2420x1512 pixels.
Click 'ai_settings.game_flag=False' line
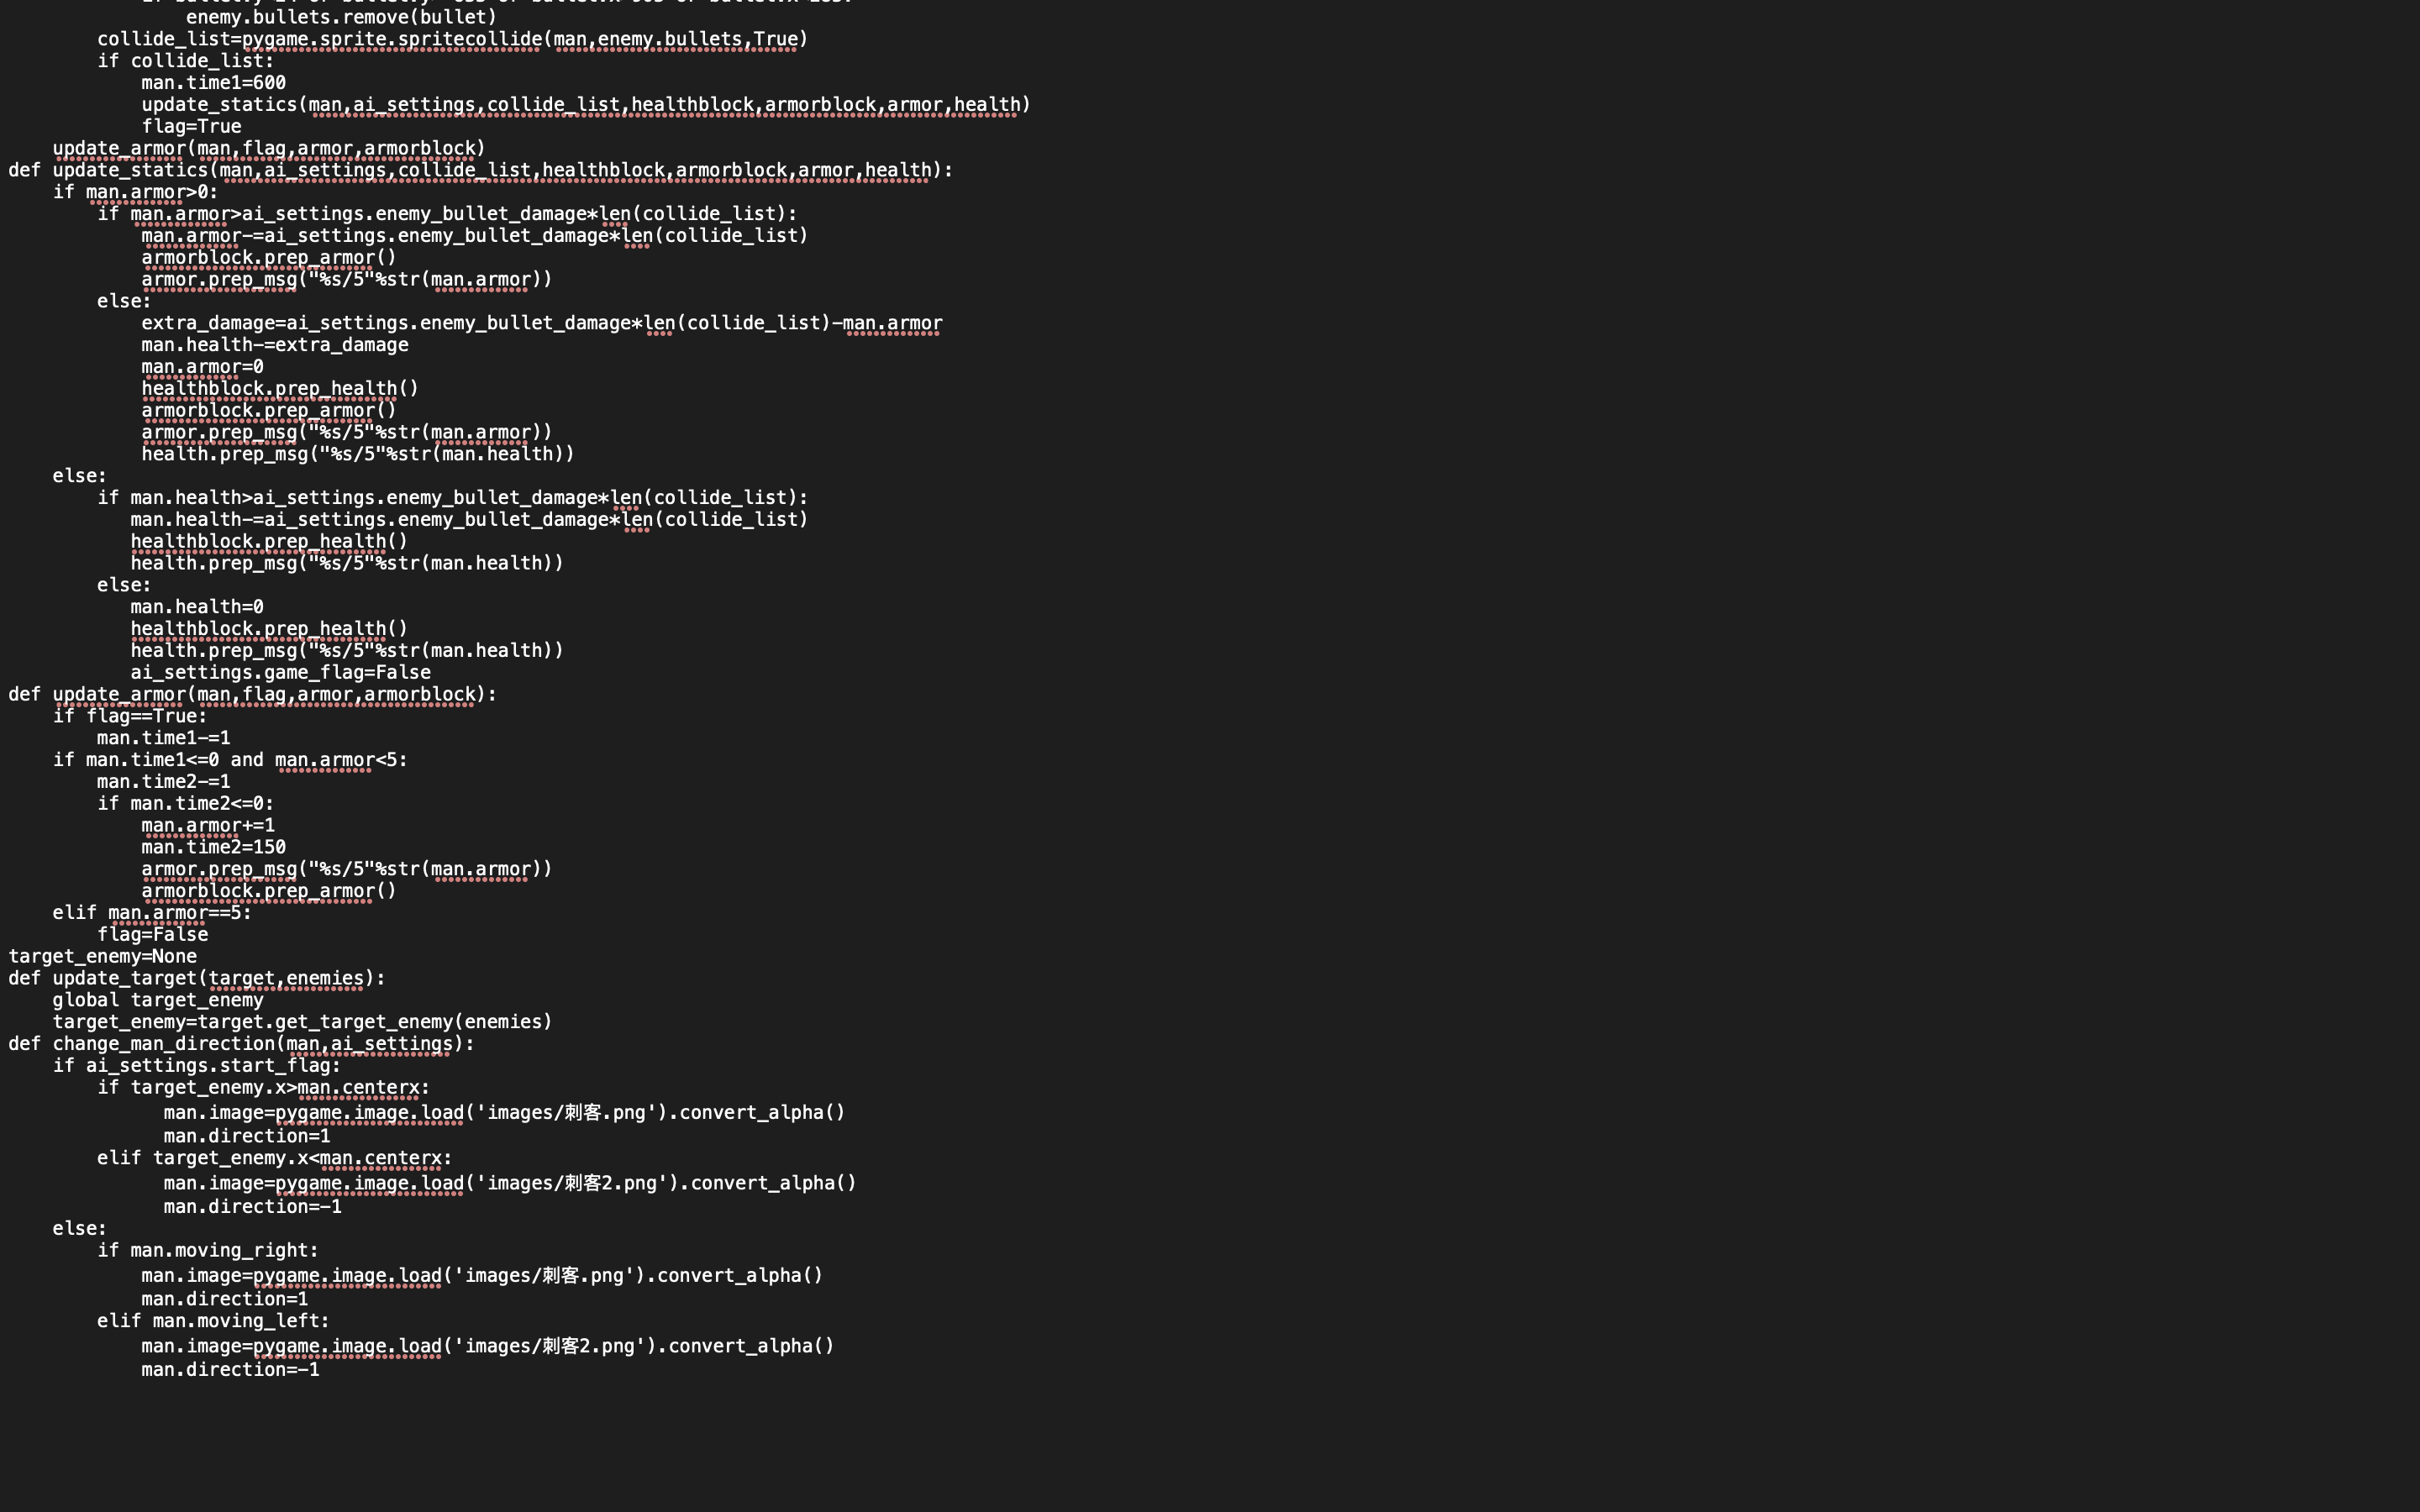click(280, 672)
